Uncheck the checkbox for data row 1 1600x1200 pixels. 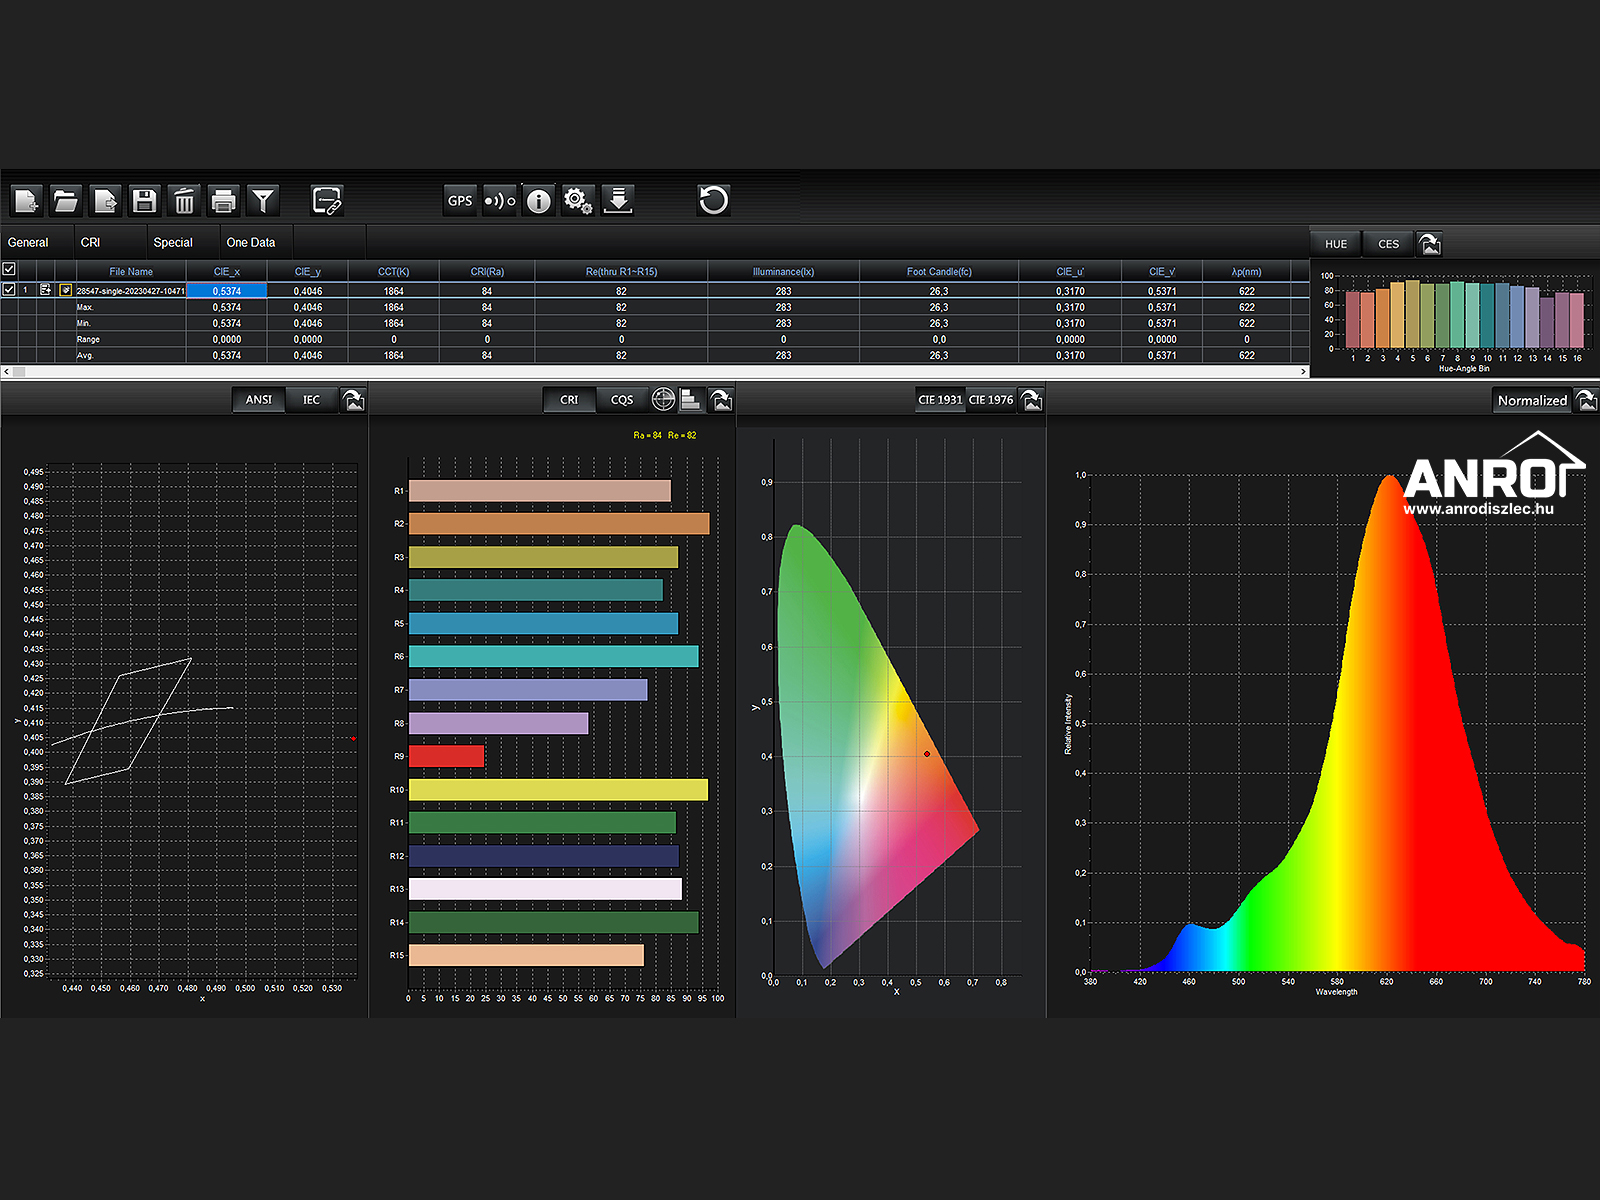coord(9,290)
